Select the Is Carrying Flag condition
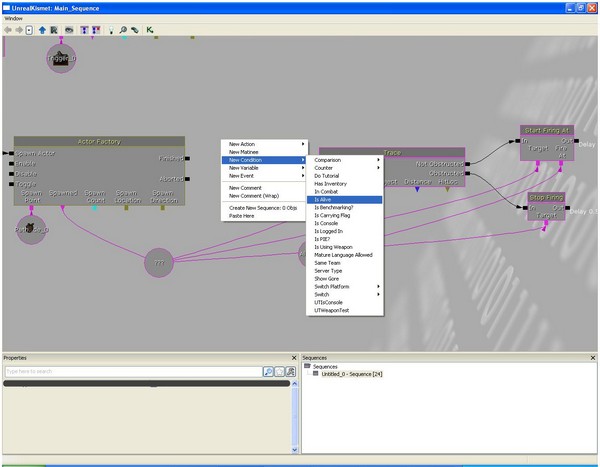 coord(344,215)
